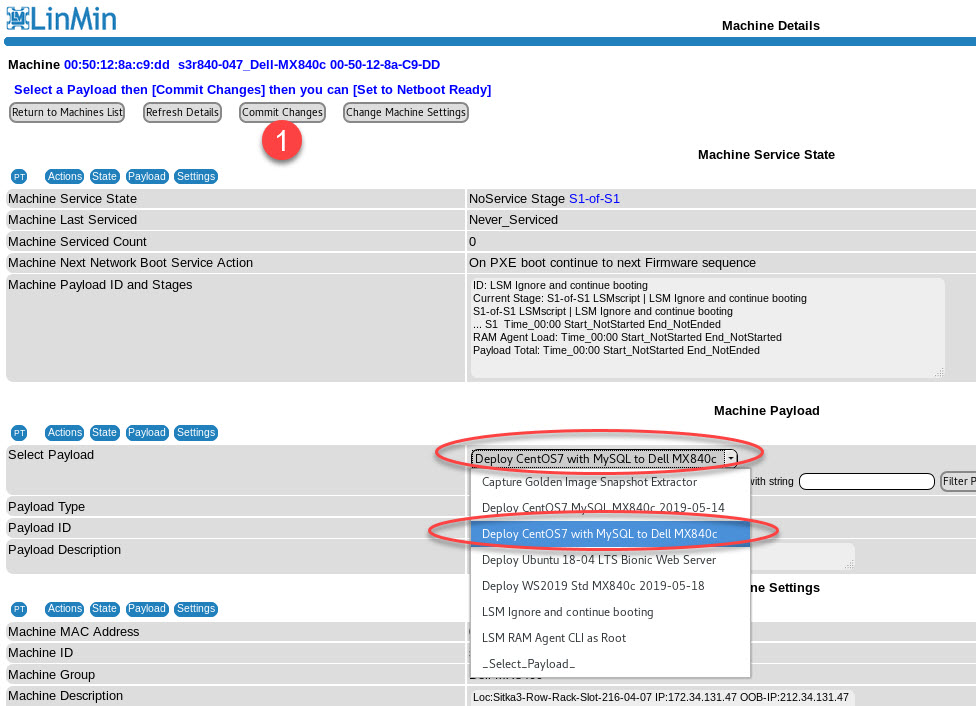976x706 pixels.
Task: Return to Machines List
Action: pos(67,112)
